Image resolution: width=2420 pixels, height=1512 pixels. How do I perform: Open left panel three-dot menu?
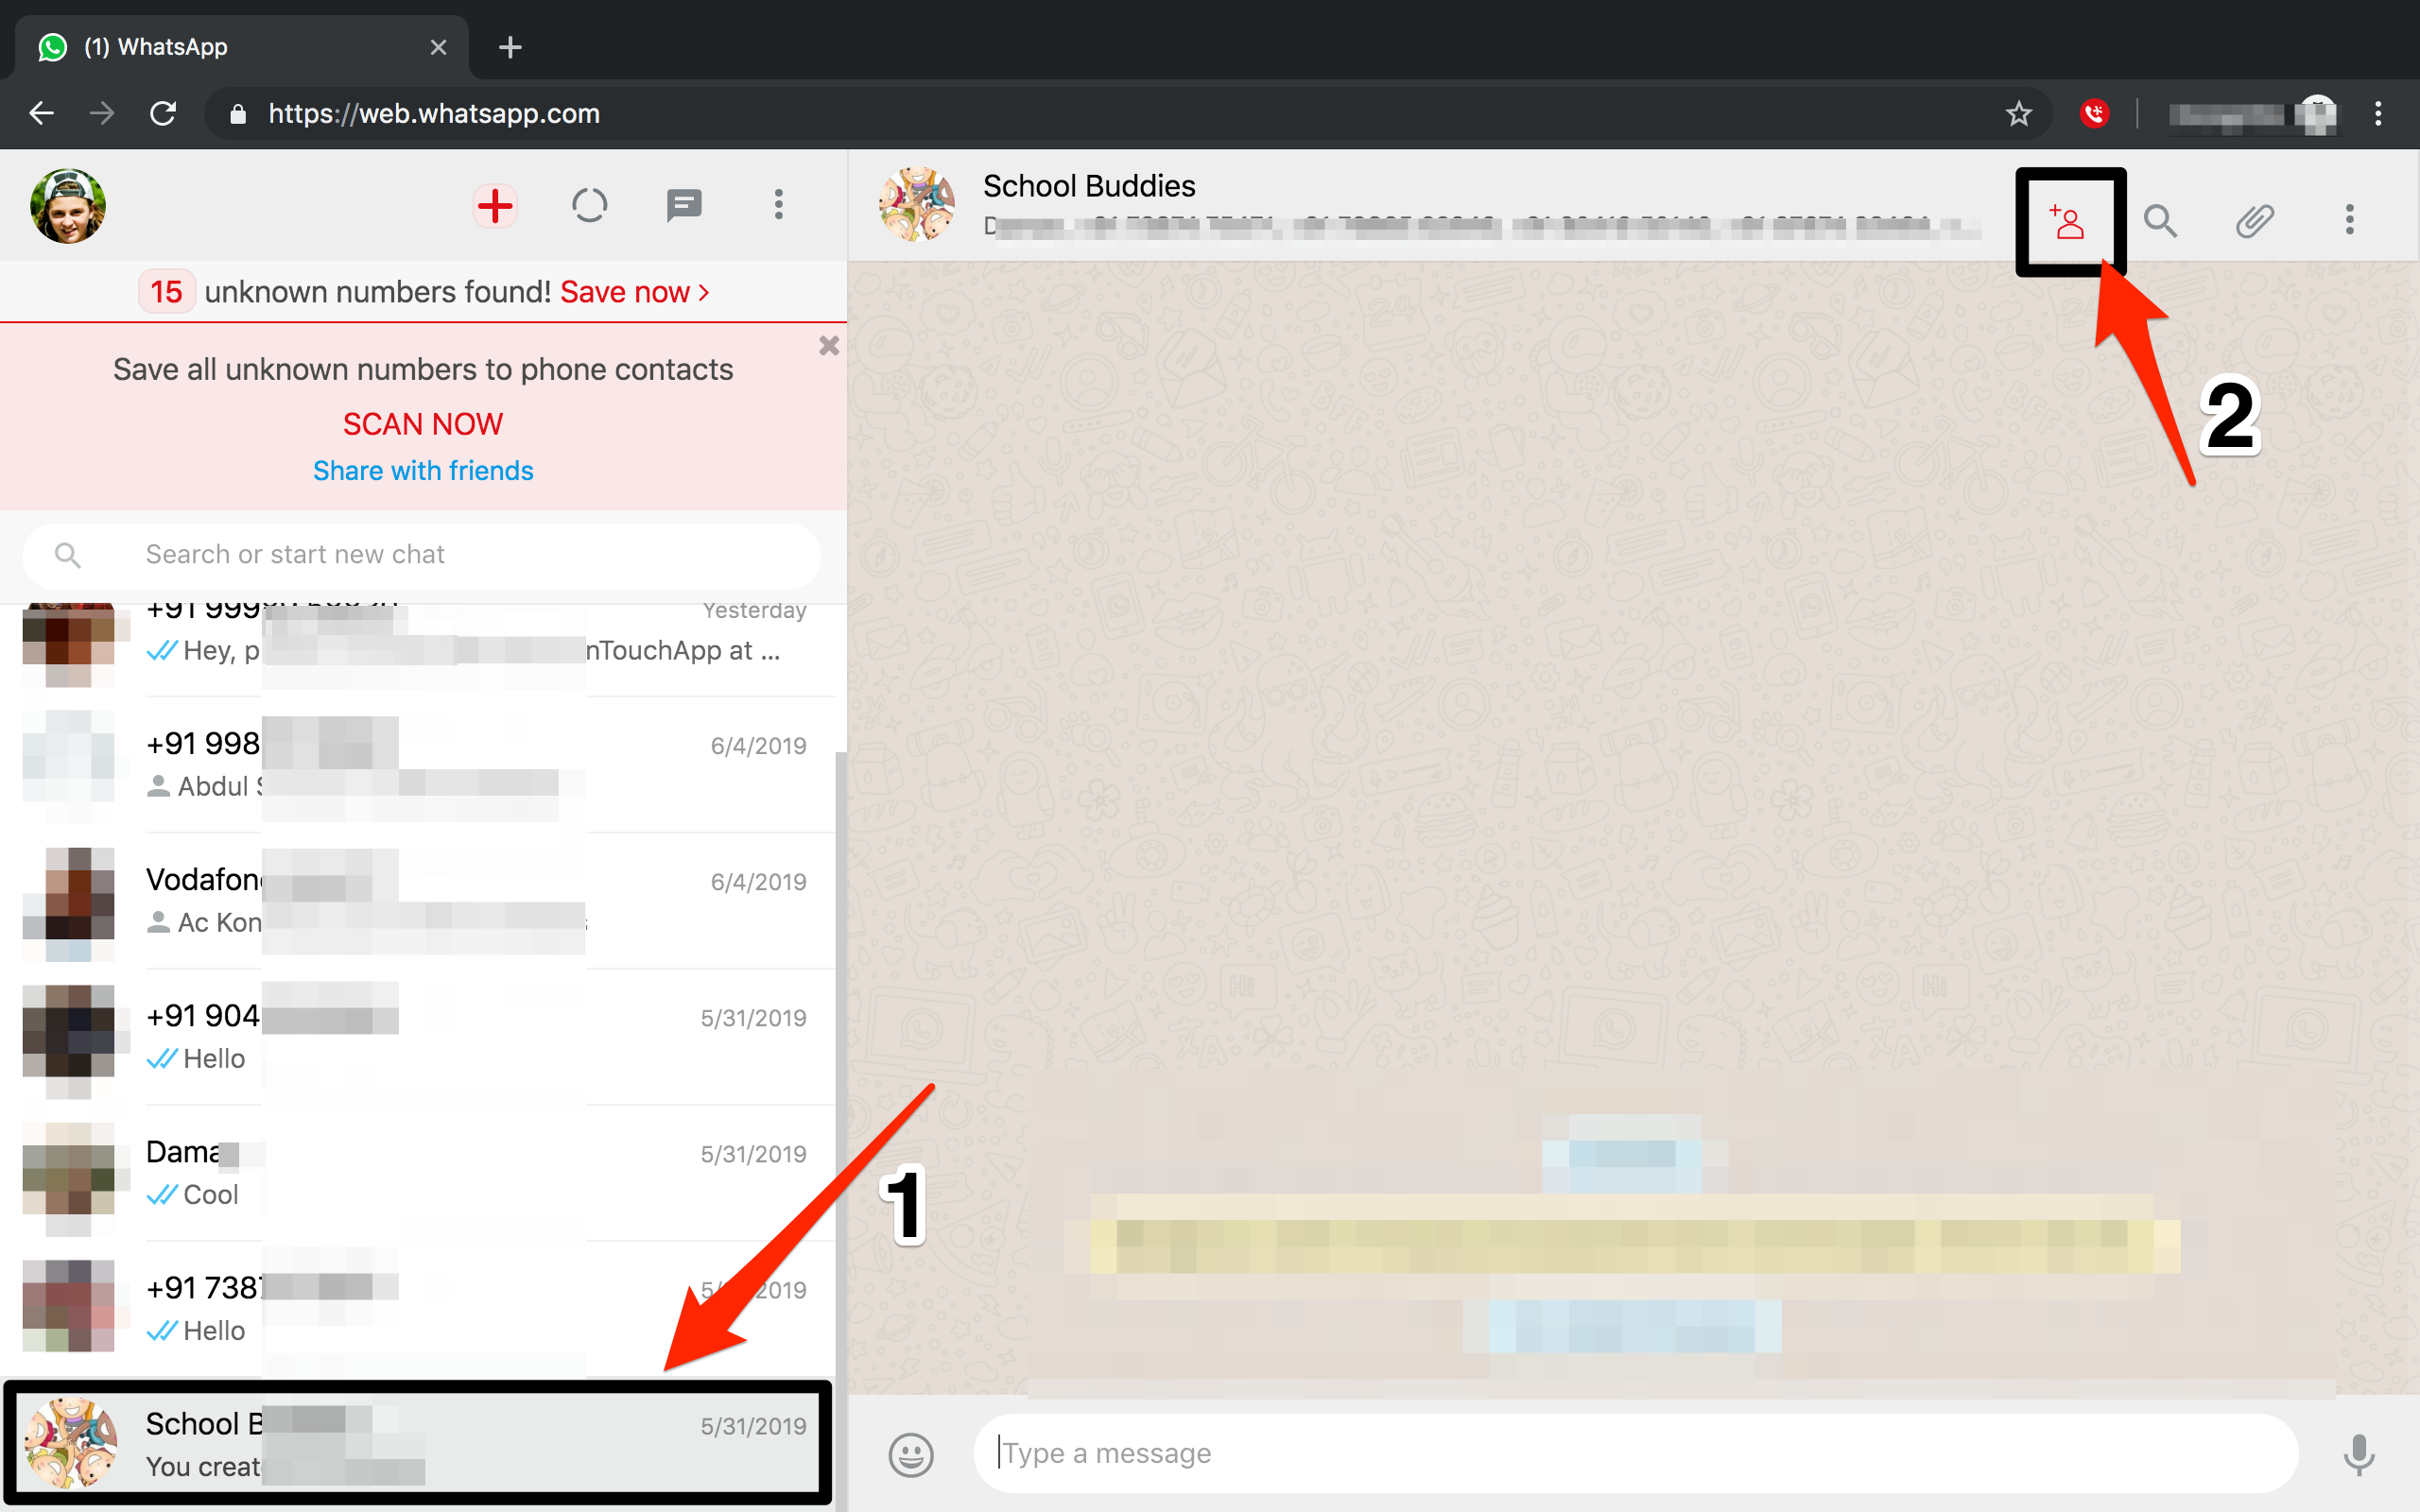[778, 206]
